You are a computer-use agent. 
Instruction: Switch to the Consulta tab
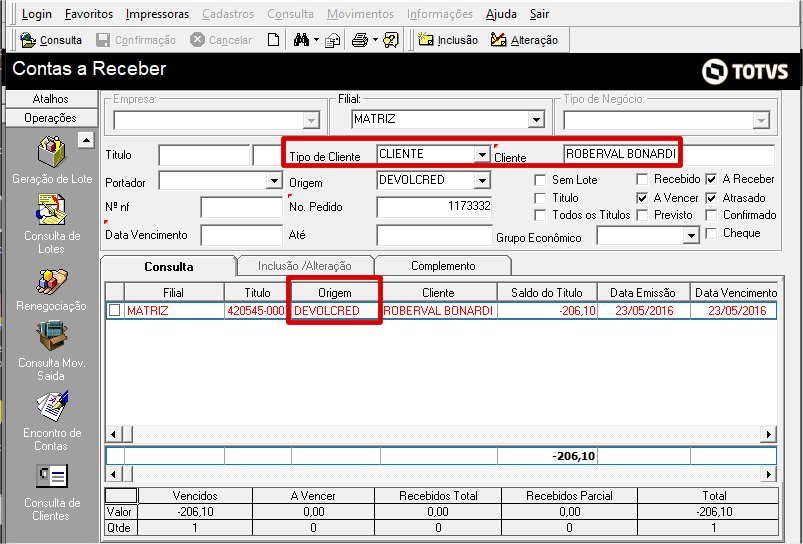tap(168, 266)
